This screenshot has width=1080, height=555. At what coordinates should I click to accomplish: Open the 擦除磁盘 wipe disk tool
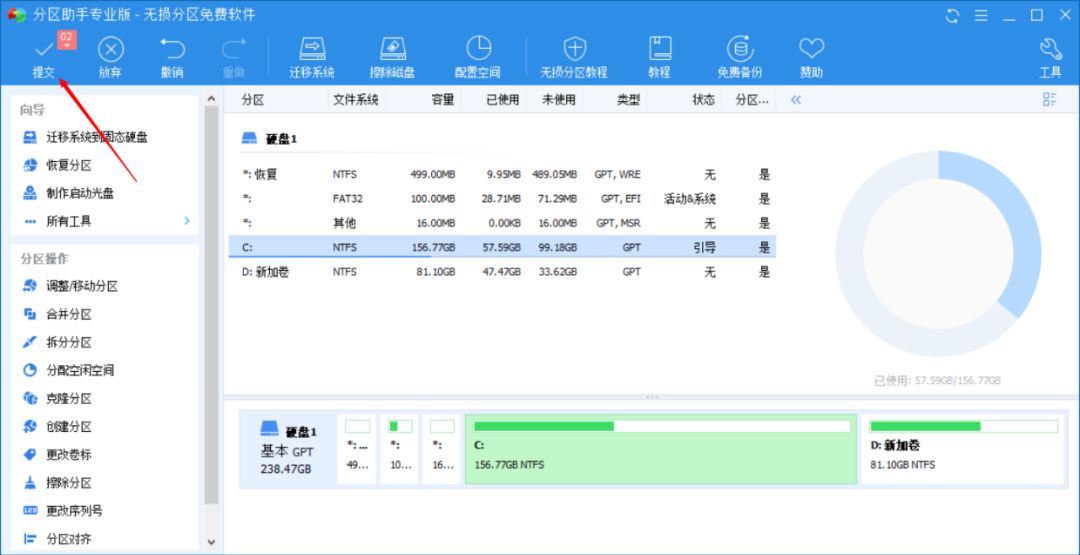tap(392, 57)
